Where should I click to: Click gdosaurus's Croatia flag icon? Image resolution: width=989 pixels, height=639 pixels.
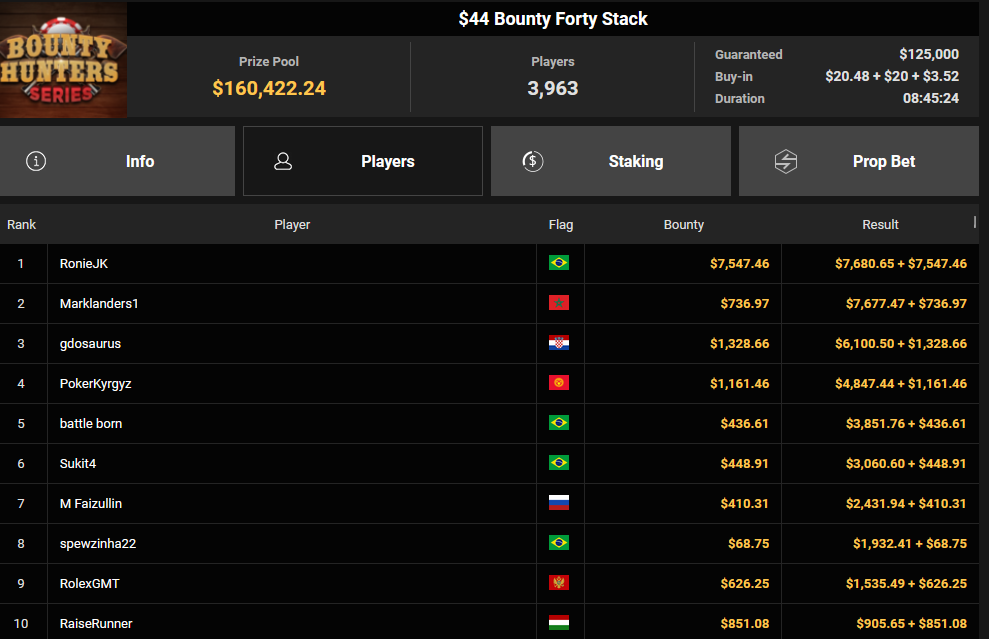[x=559, y=343]
